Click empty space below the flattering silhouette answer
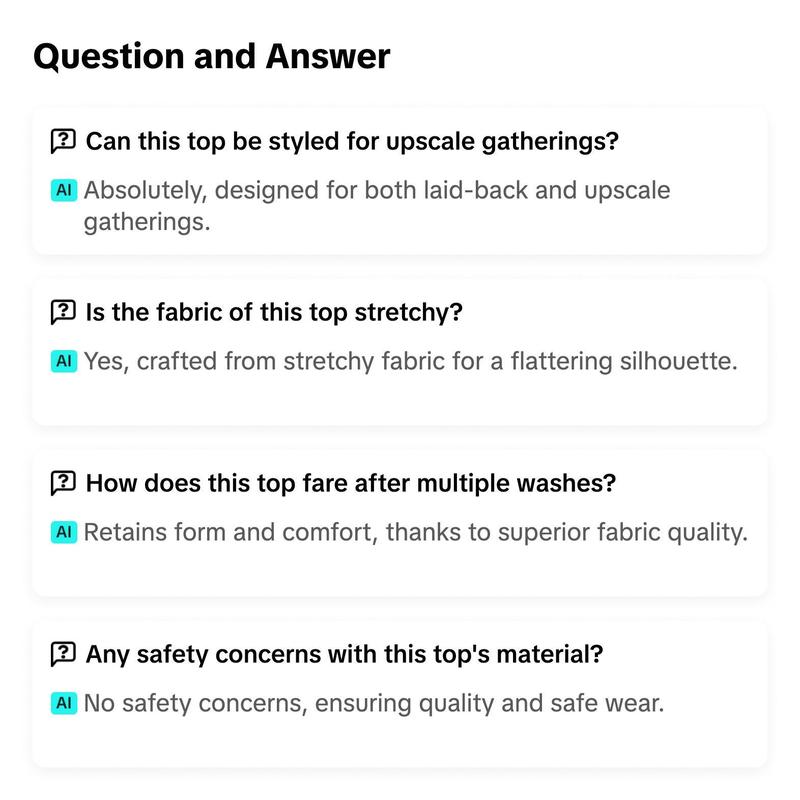The image size is (800, 800). point(399,401)
